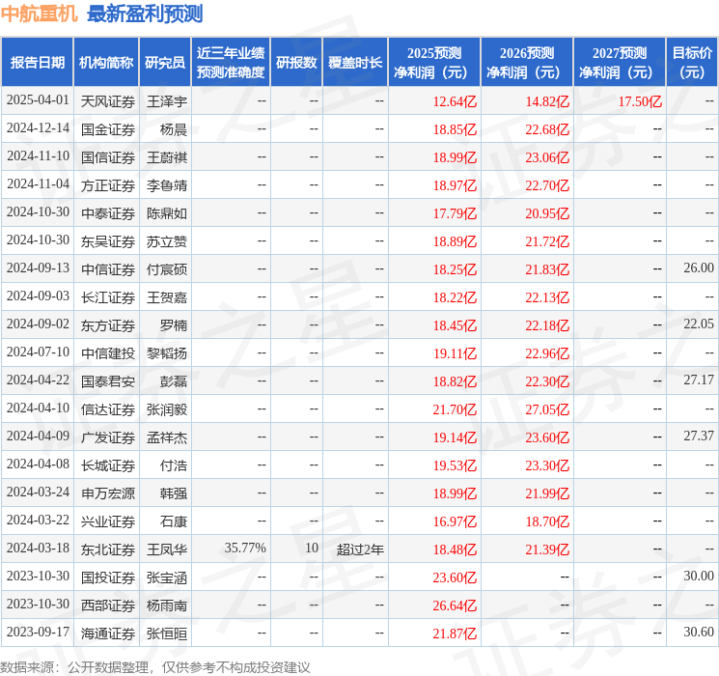Select the 机构简称 column header

point(106,62)
